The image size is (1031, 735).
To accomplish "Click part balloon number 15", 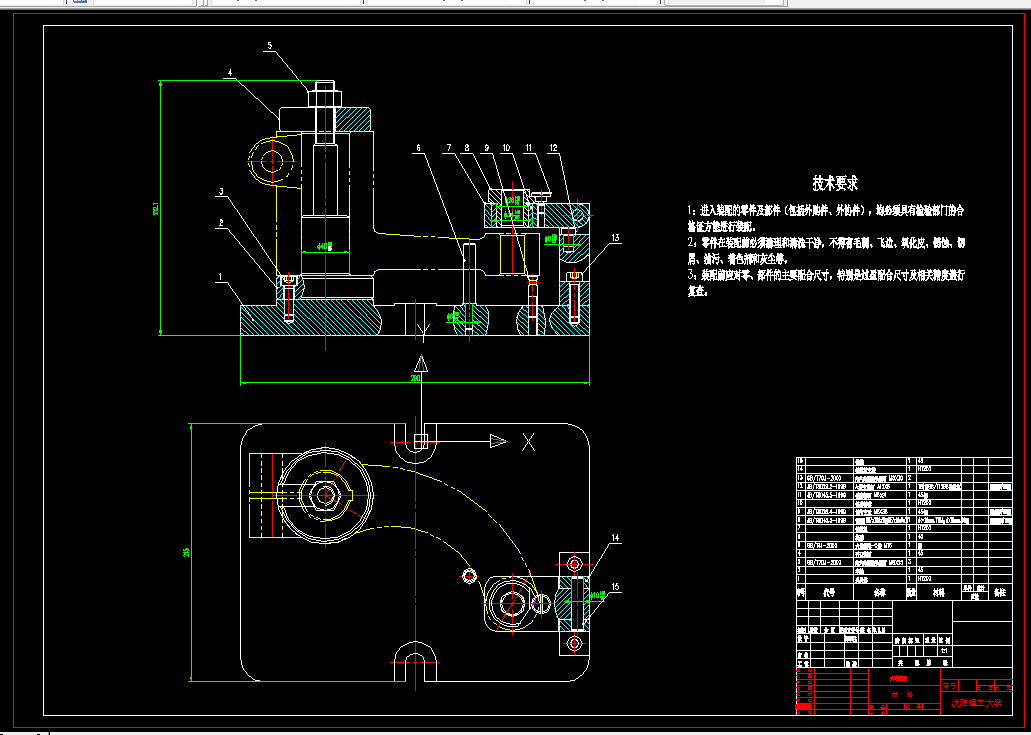I will click(x=615, y=587).
